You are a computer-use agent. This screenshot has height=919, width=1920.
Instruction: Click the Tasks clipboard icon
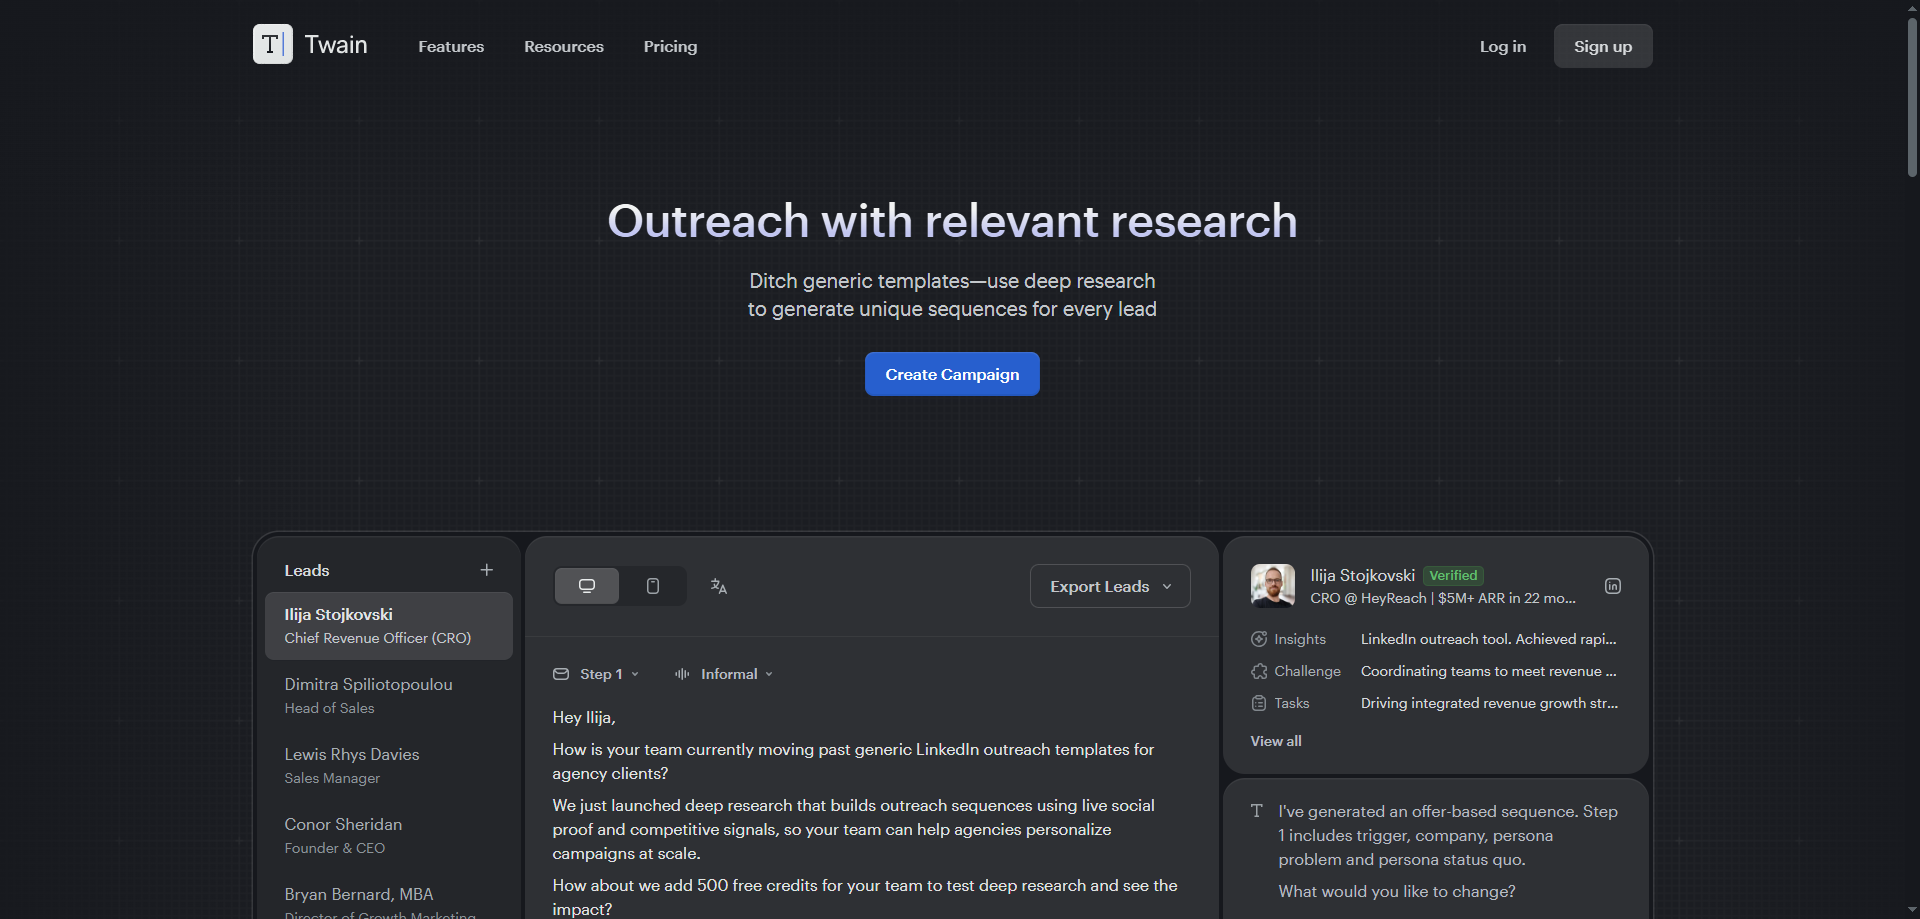pyautogui.click(x=1259, y=703)
